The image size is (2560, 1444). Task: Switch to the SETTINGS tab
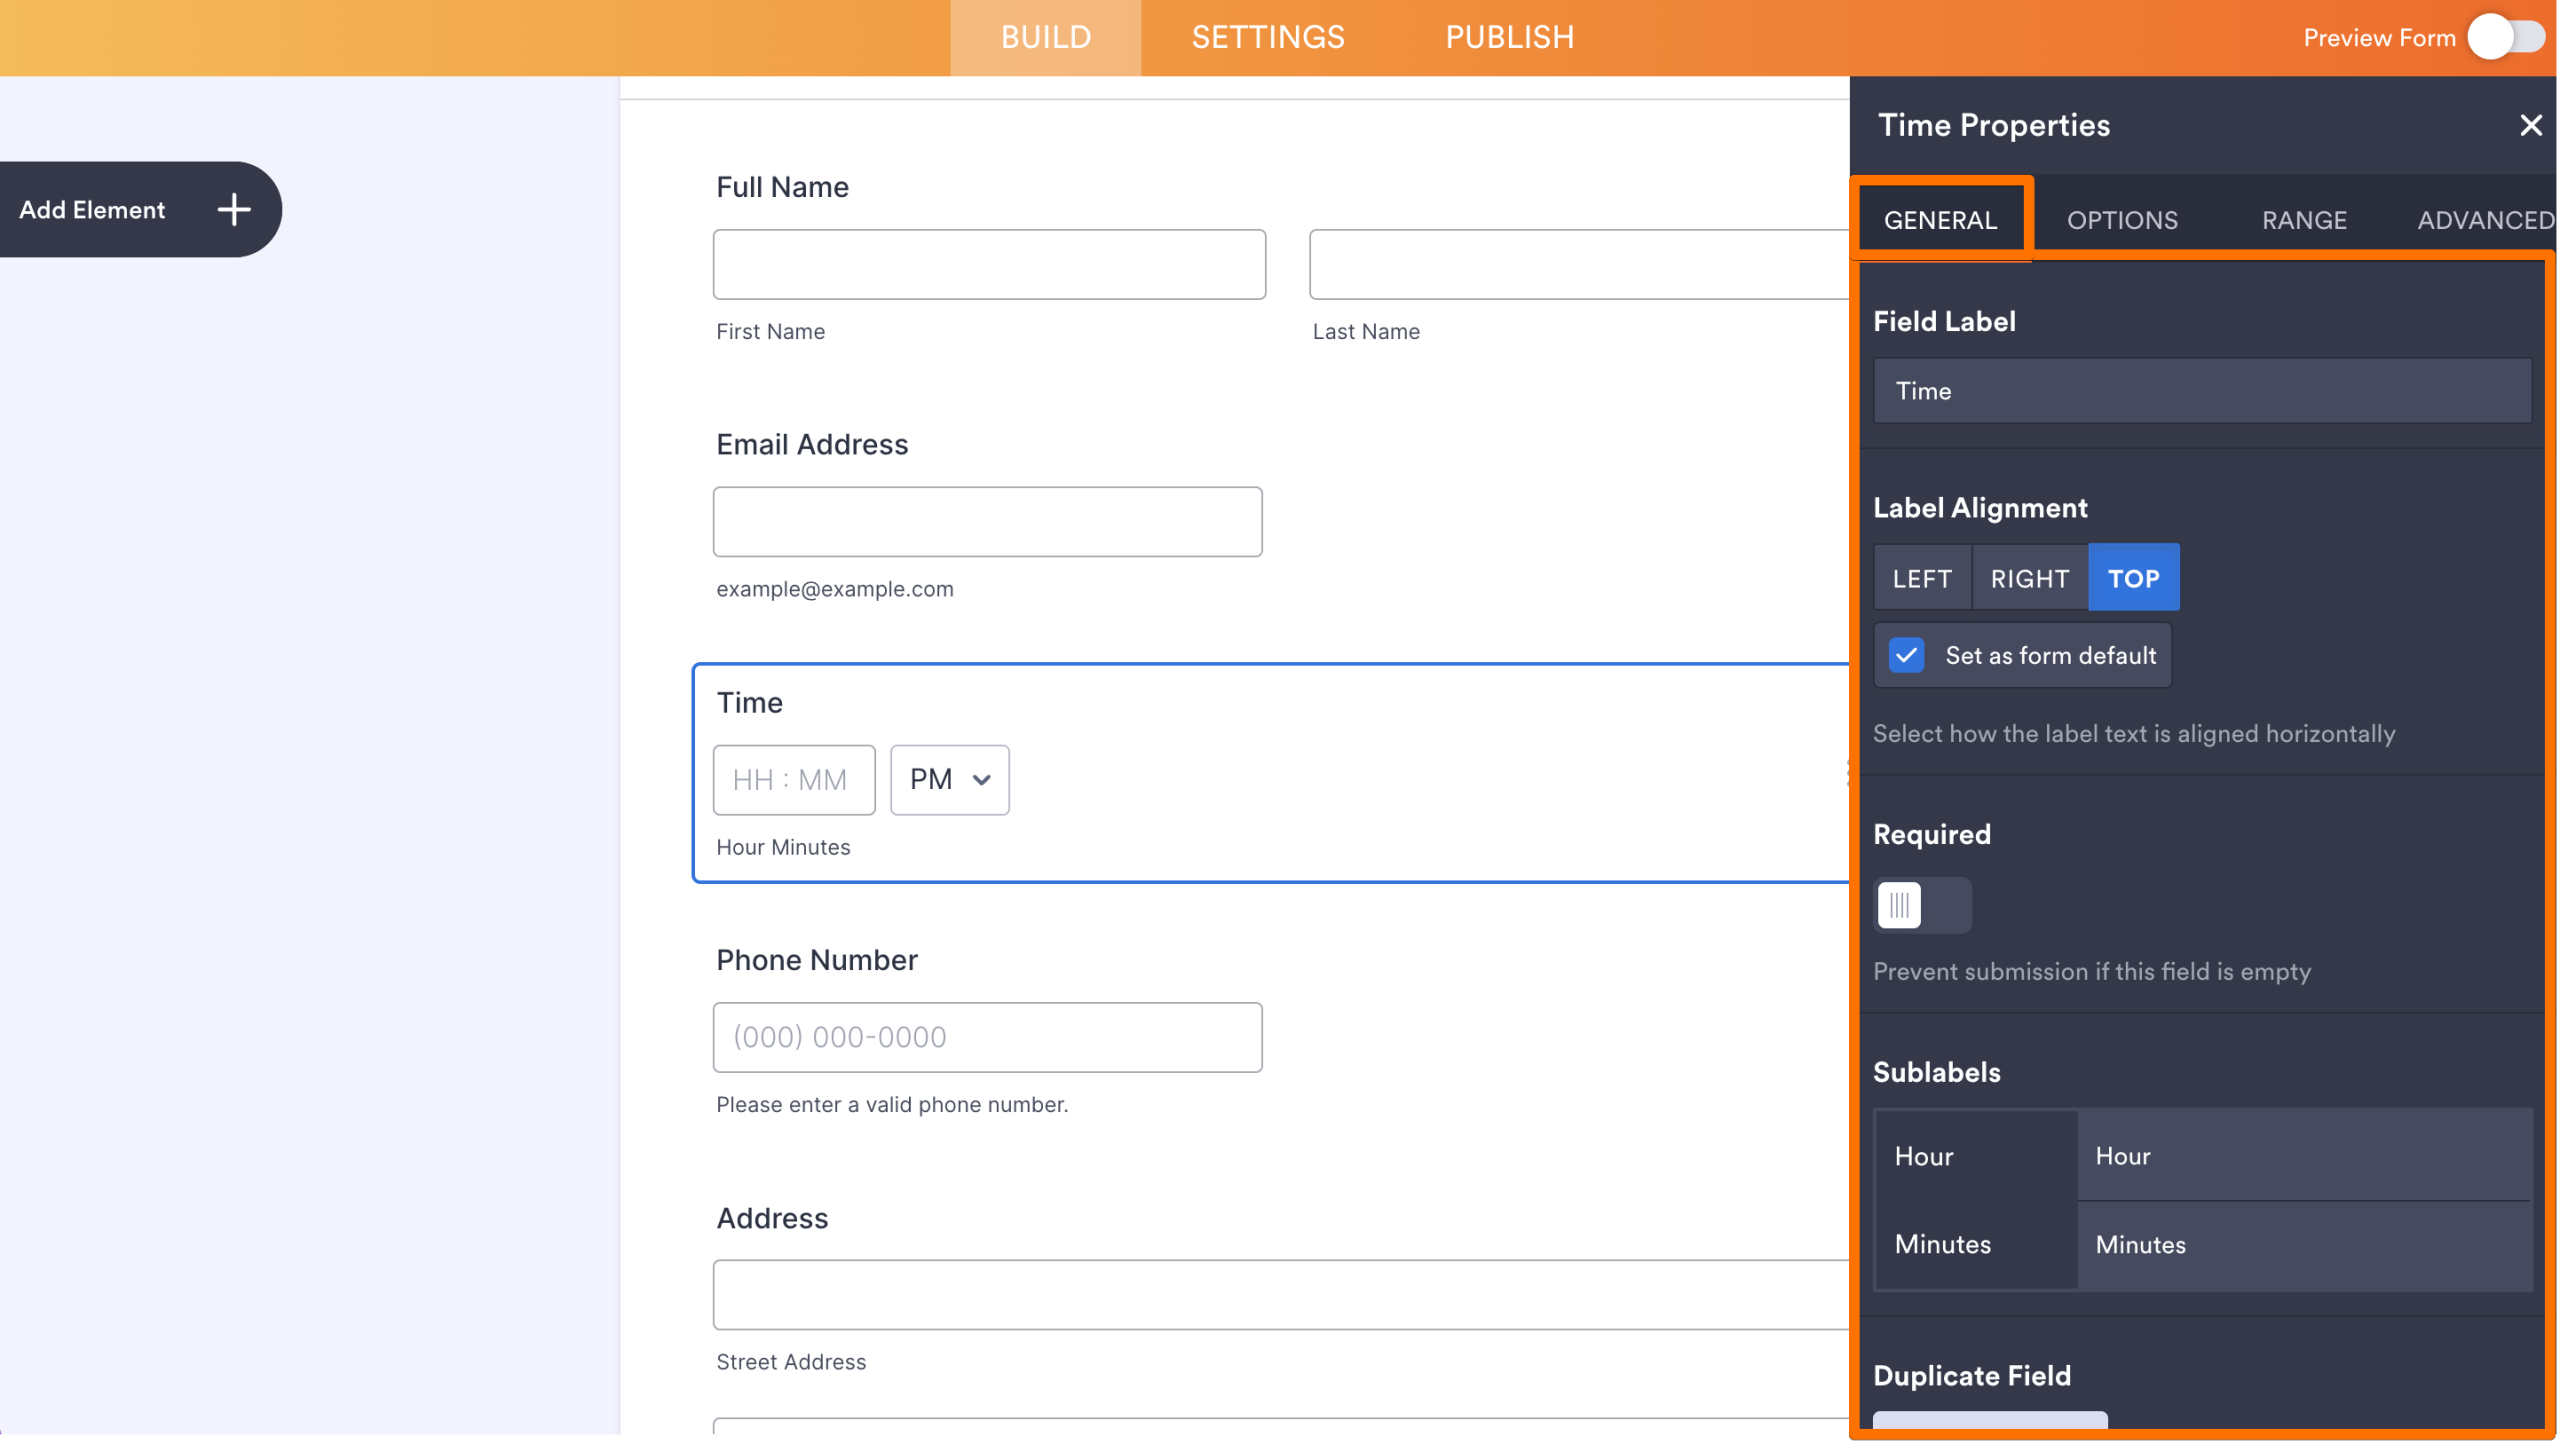click(x=1266, y=37)
